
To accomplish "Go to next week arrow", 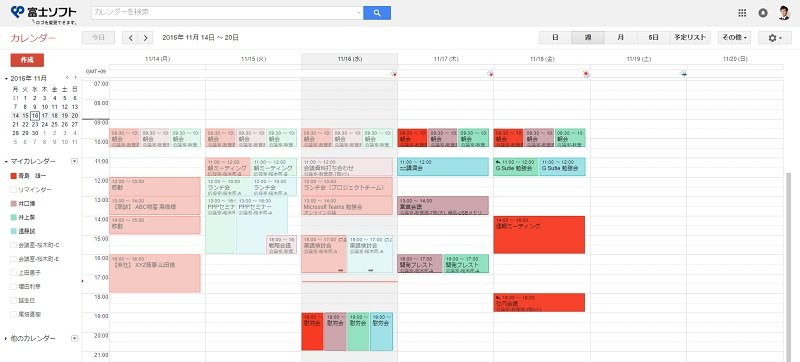I will [x=145, y=38].
